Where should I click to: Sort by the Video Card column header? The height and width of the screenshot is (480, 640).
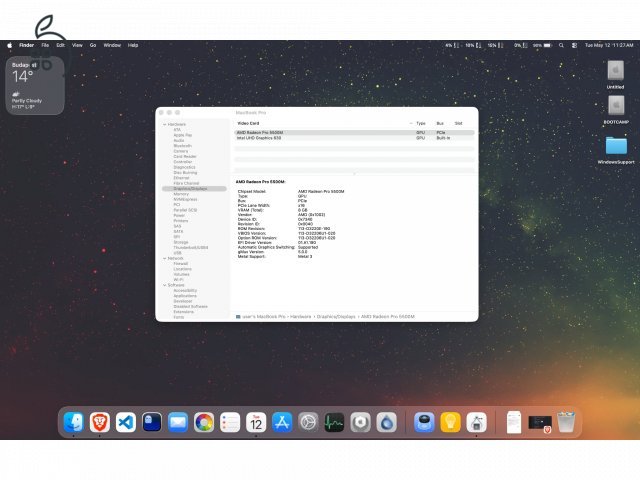point(248,123)
